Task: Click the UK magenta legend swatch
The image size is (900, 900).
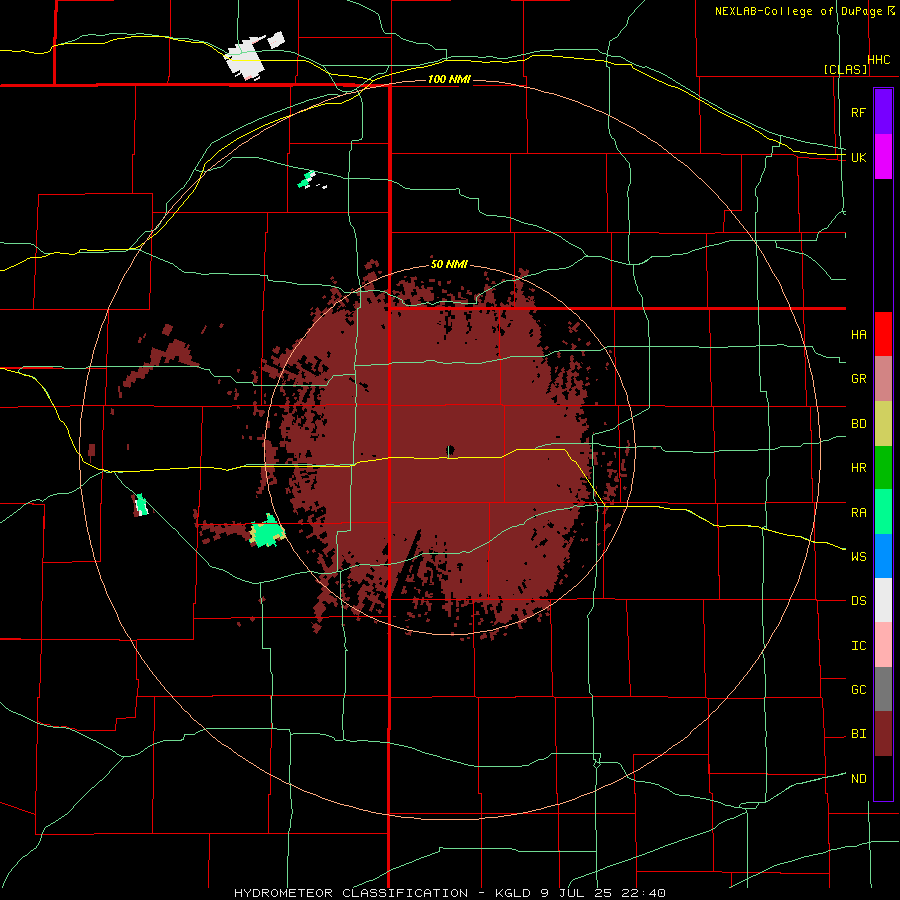Action: tap(883, 157)
